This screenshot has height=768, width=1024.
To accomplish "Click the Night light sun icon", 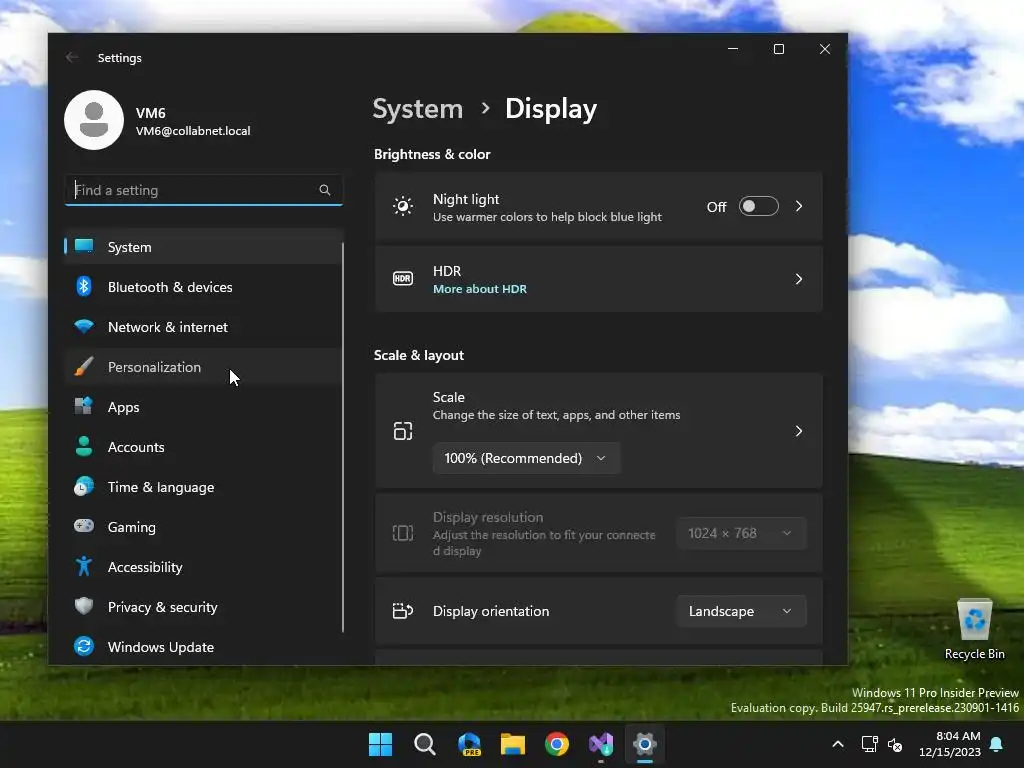I will pyautogui.click(x=403, y=206).
